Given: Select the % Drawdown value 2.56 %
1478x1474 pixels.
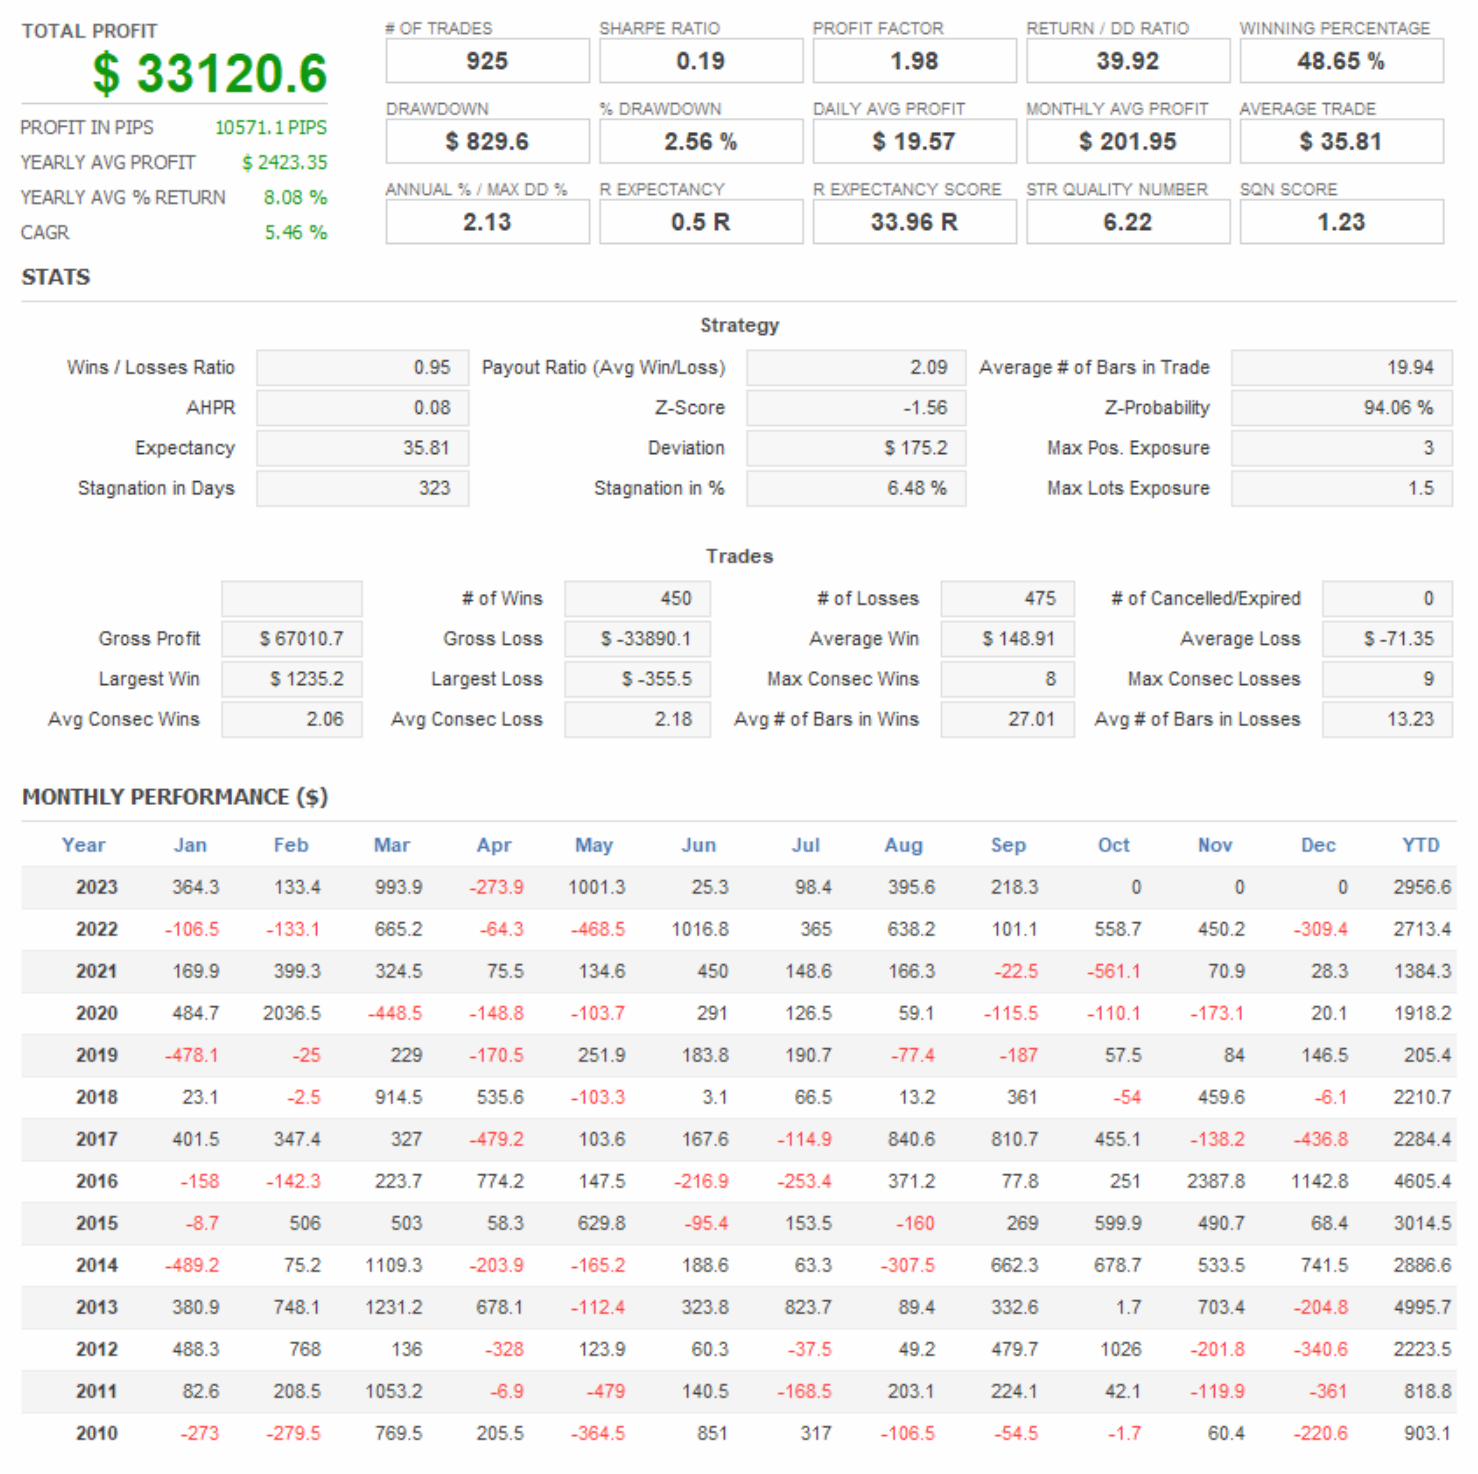Looking at the screenshot, I should (x=701, y=141).
